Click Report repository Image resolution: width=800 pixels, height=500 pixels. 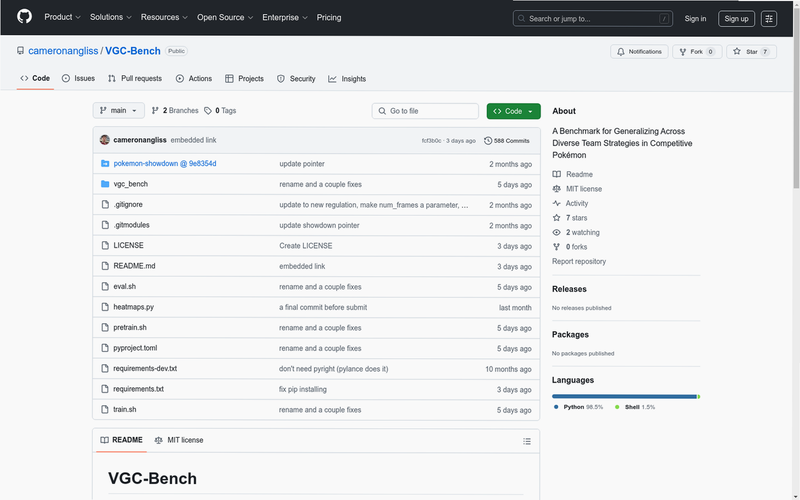pyautogui.click(x=579, y=261)
